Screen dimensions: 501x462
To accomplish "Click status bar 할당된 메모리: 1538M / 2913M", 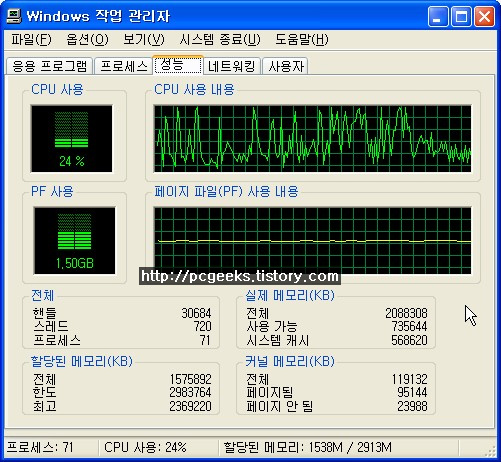I will [x=307, y=447].
